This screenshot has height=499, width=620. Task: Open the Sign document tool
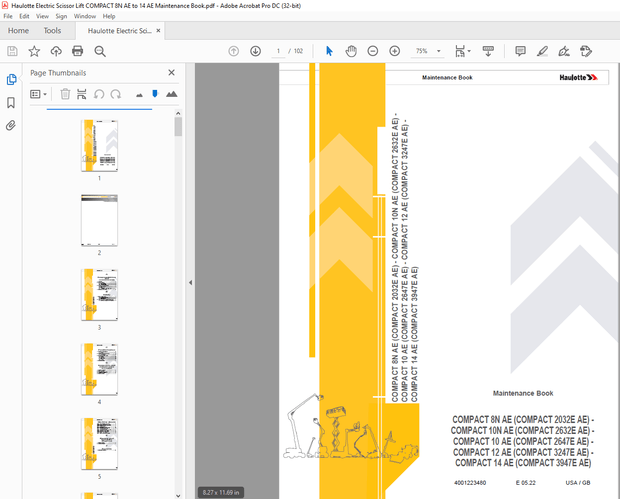pos(564,51)
